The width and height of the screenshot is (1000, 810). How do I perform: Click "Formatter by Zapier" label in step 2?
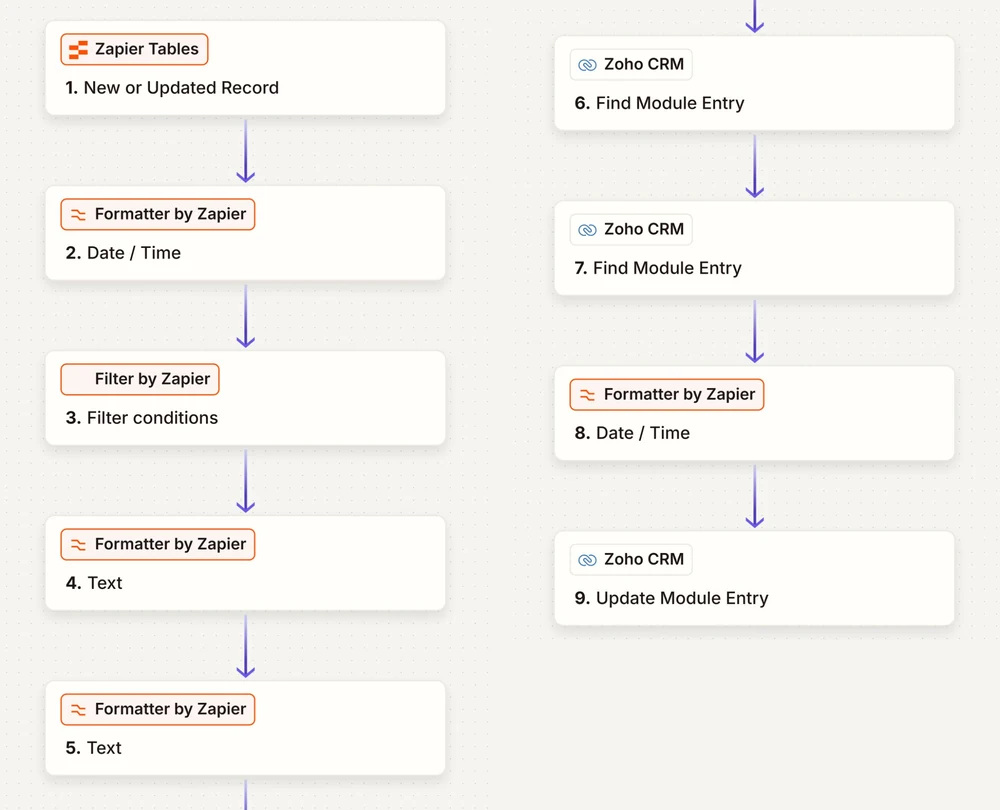(170, 214)
